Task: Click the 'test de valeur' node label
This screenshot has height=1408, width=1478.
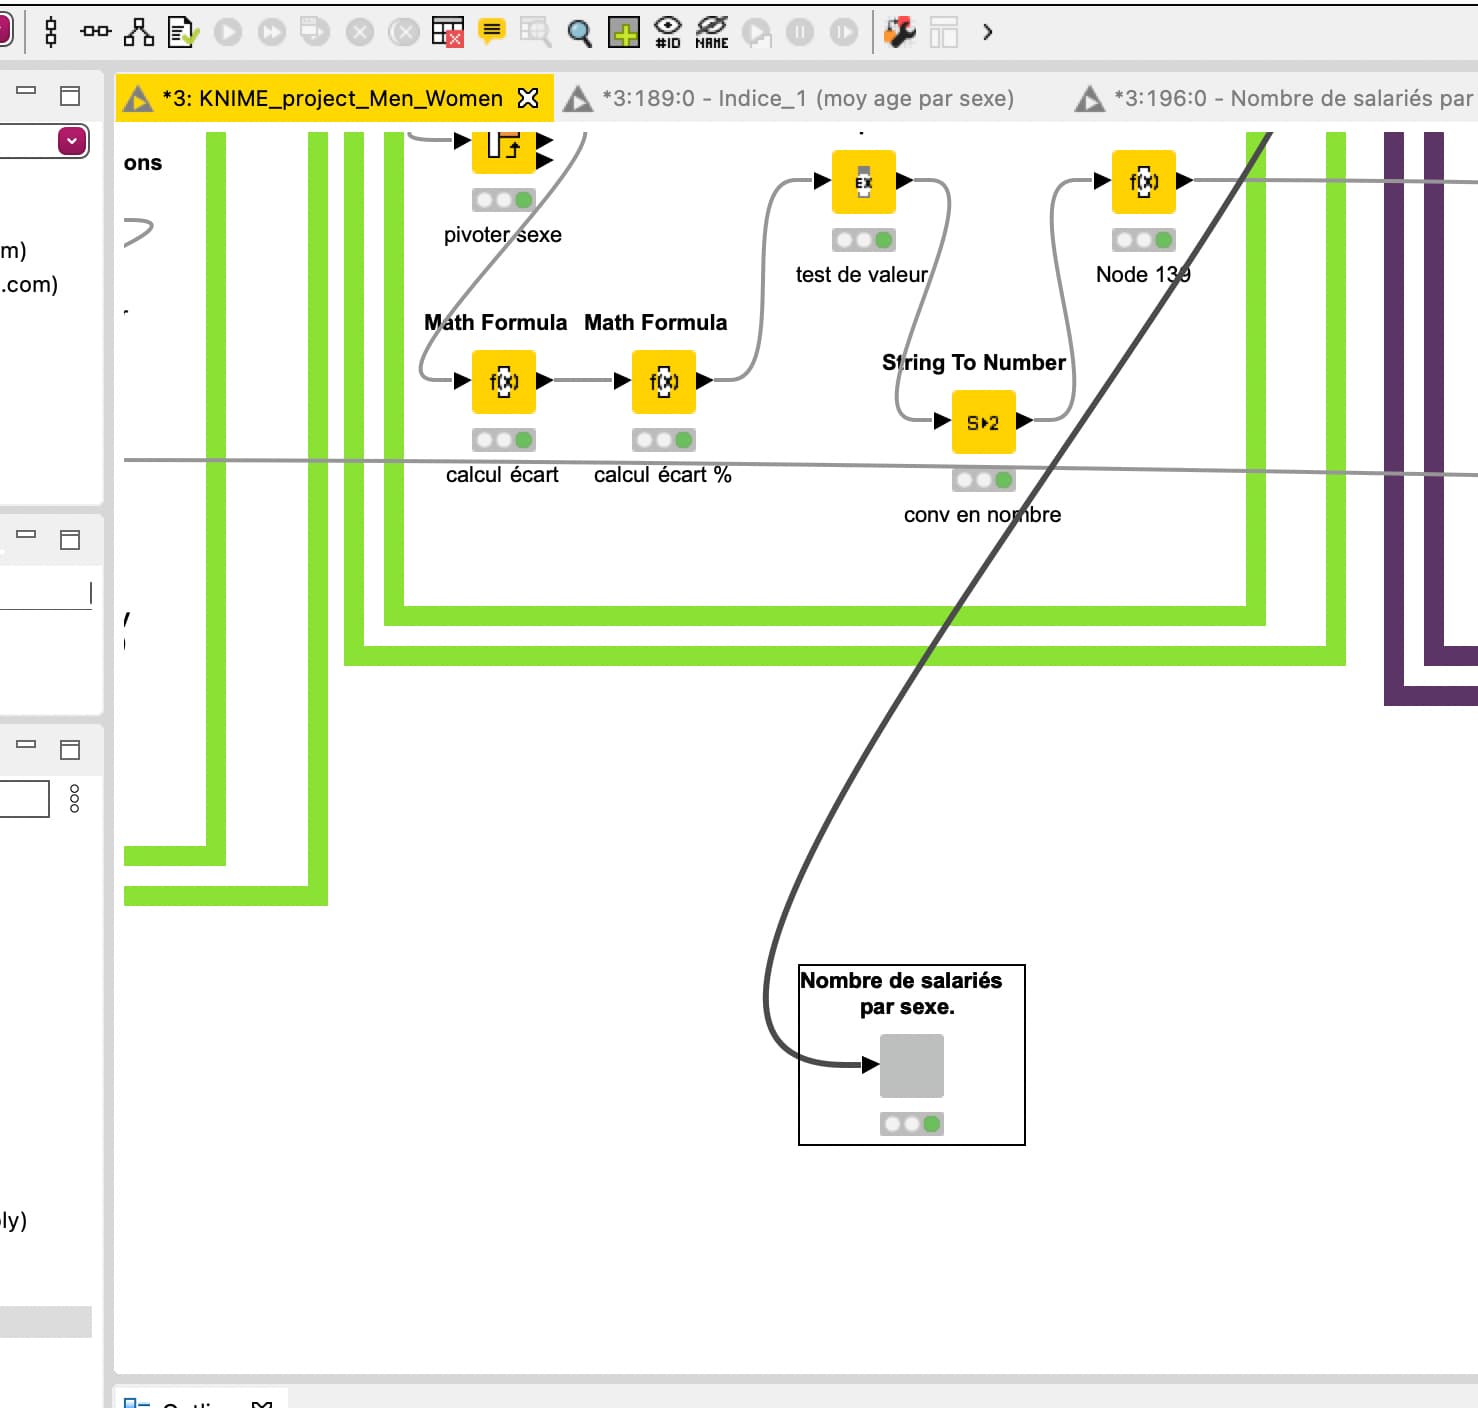Action: pyautogui.click(x=862, y=275)
